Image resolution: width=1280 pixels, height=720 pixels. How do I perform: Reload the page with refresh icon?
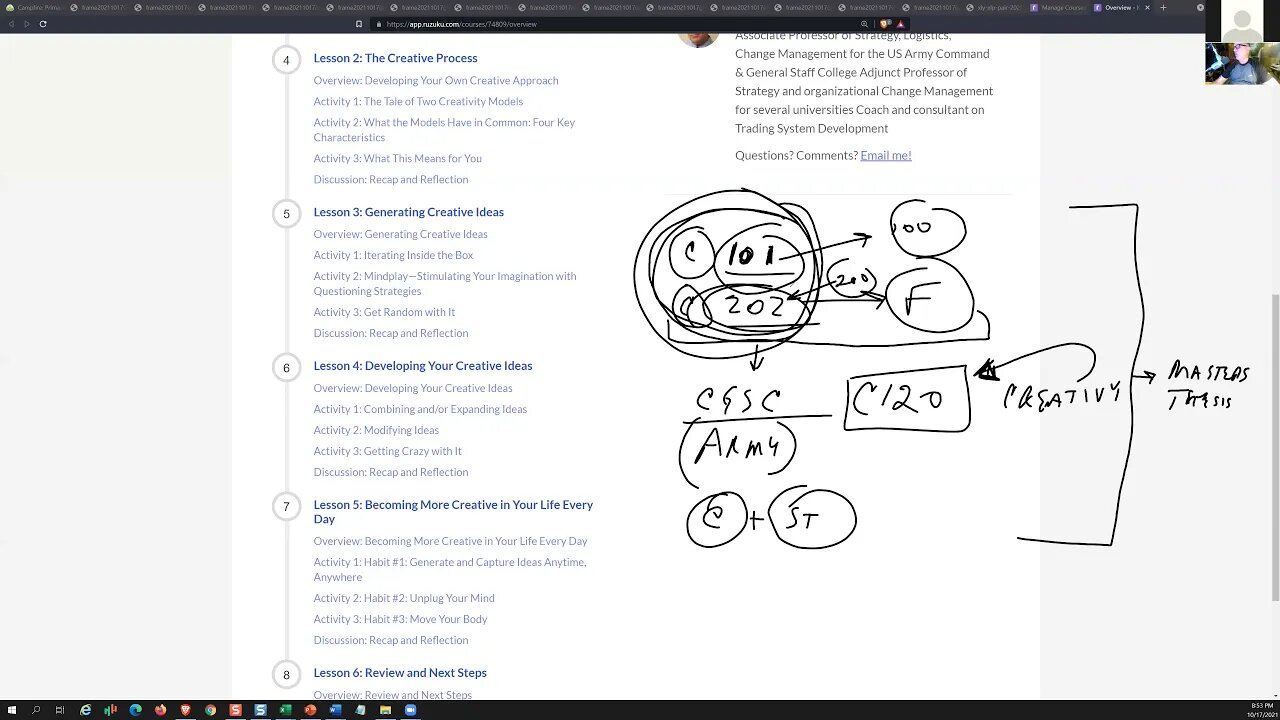[42, 24]
